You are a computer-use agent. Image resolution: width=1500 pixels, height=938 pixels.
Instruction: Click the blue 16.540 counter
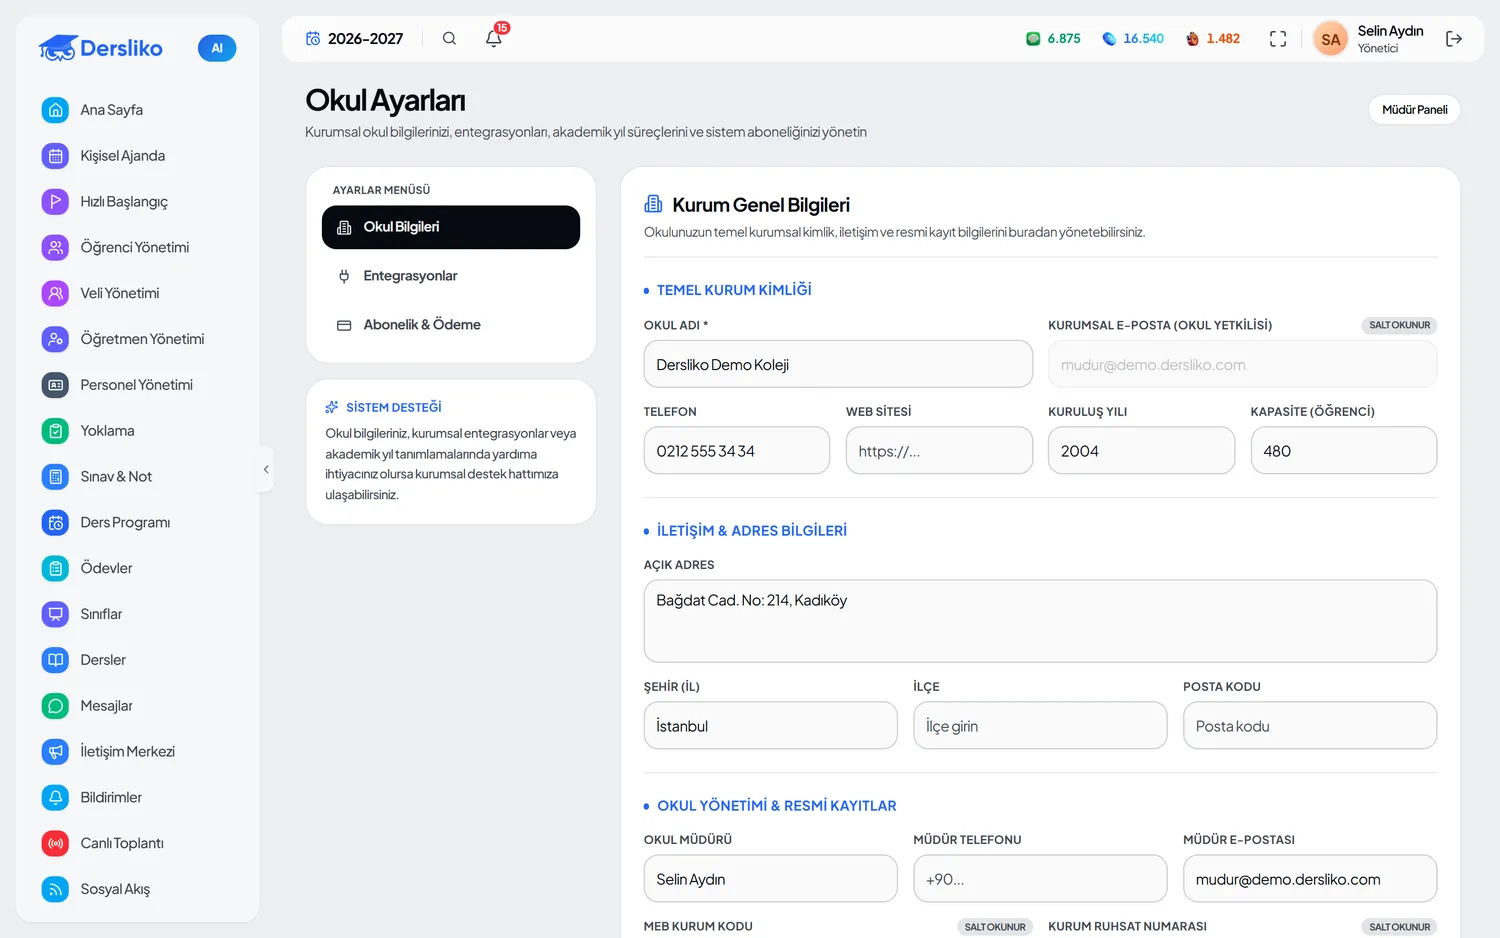pos(1133,39)
